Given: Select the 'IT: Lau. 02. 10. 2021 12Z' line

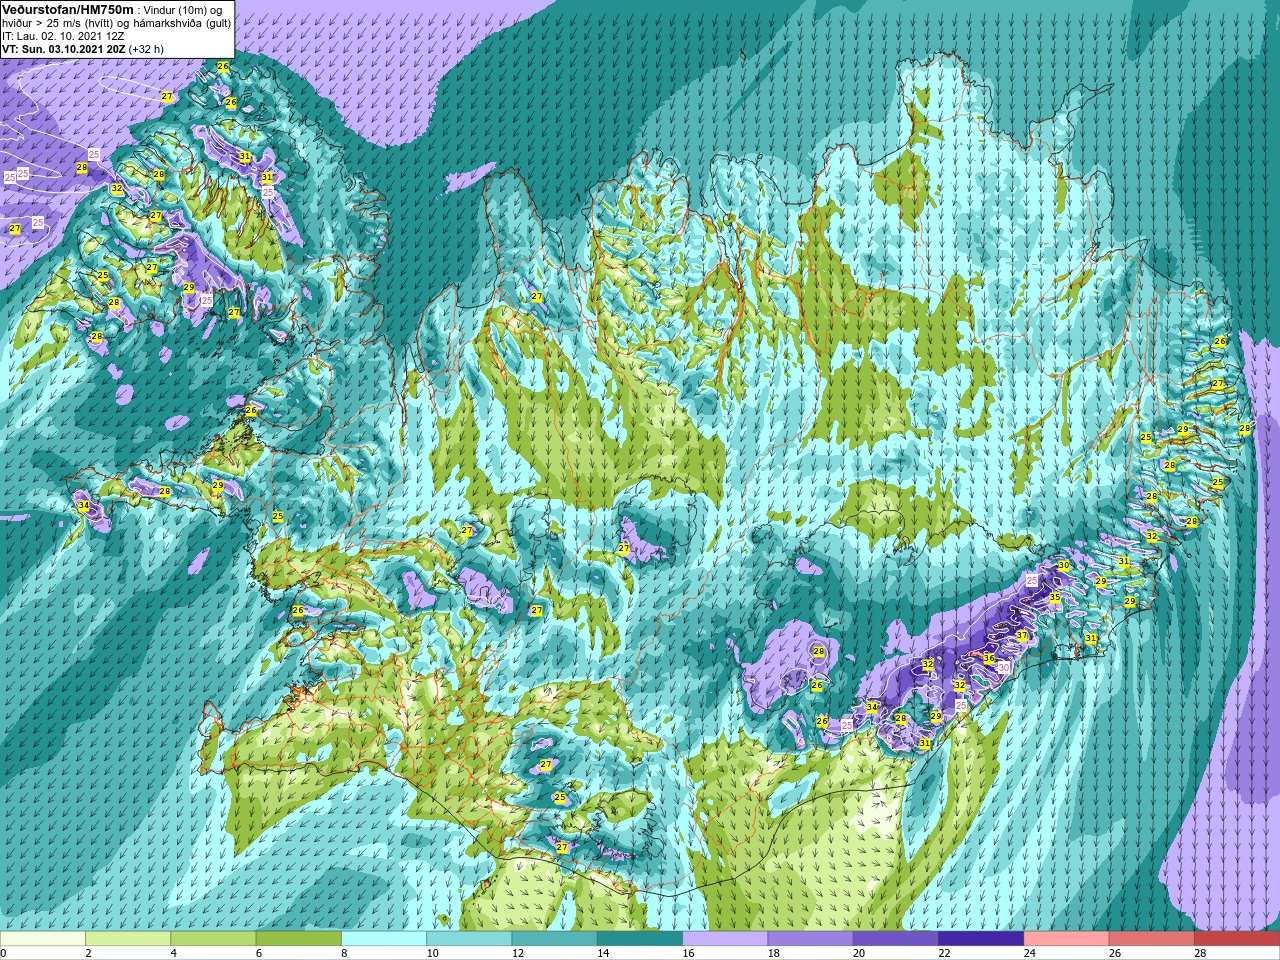Looking at the screenshot, I should (x=63, y=35).
